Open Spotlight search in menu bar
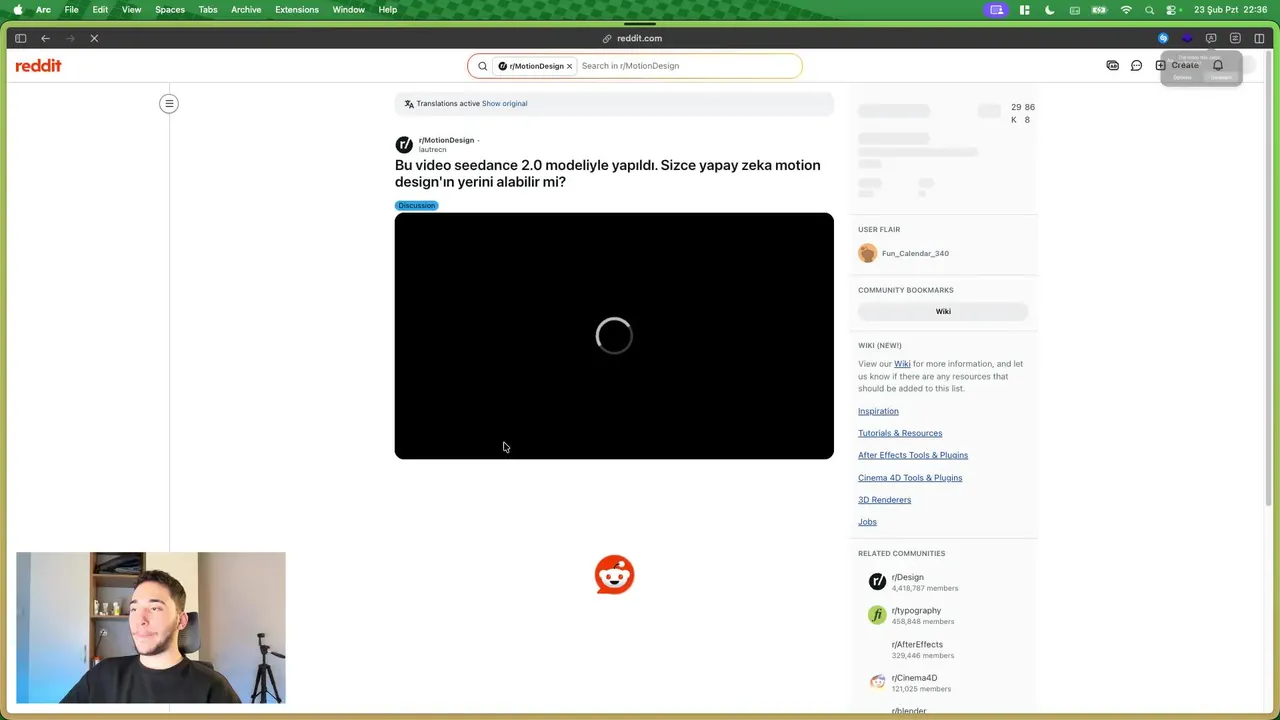The image size is (1280, 720). pos(1149,10)
